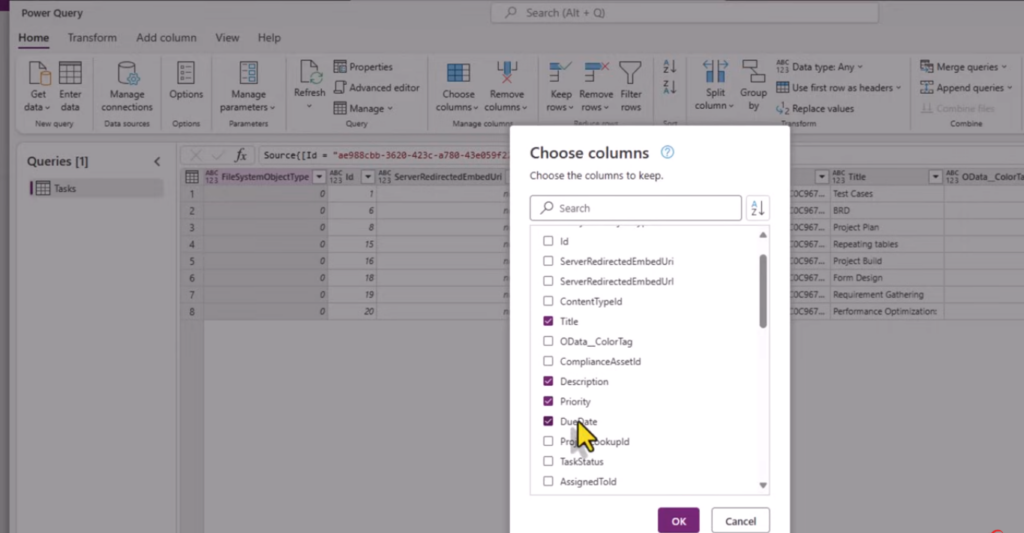
Task: Uncheck the Title checkbox
Action: coord(548,321)
